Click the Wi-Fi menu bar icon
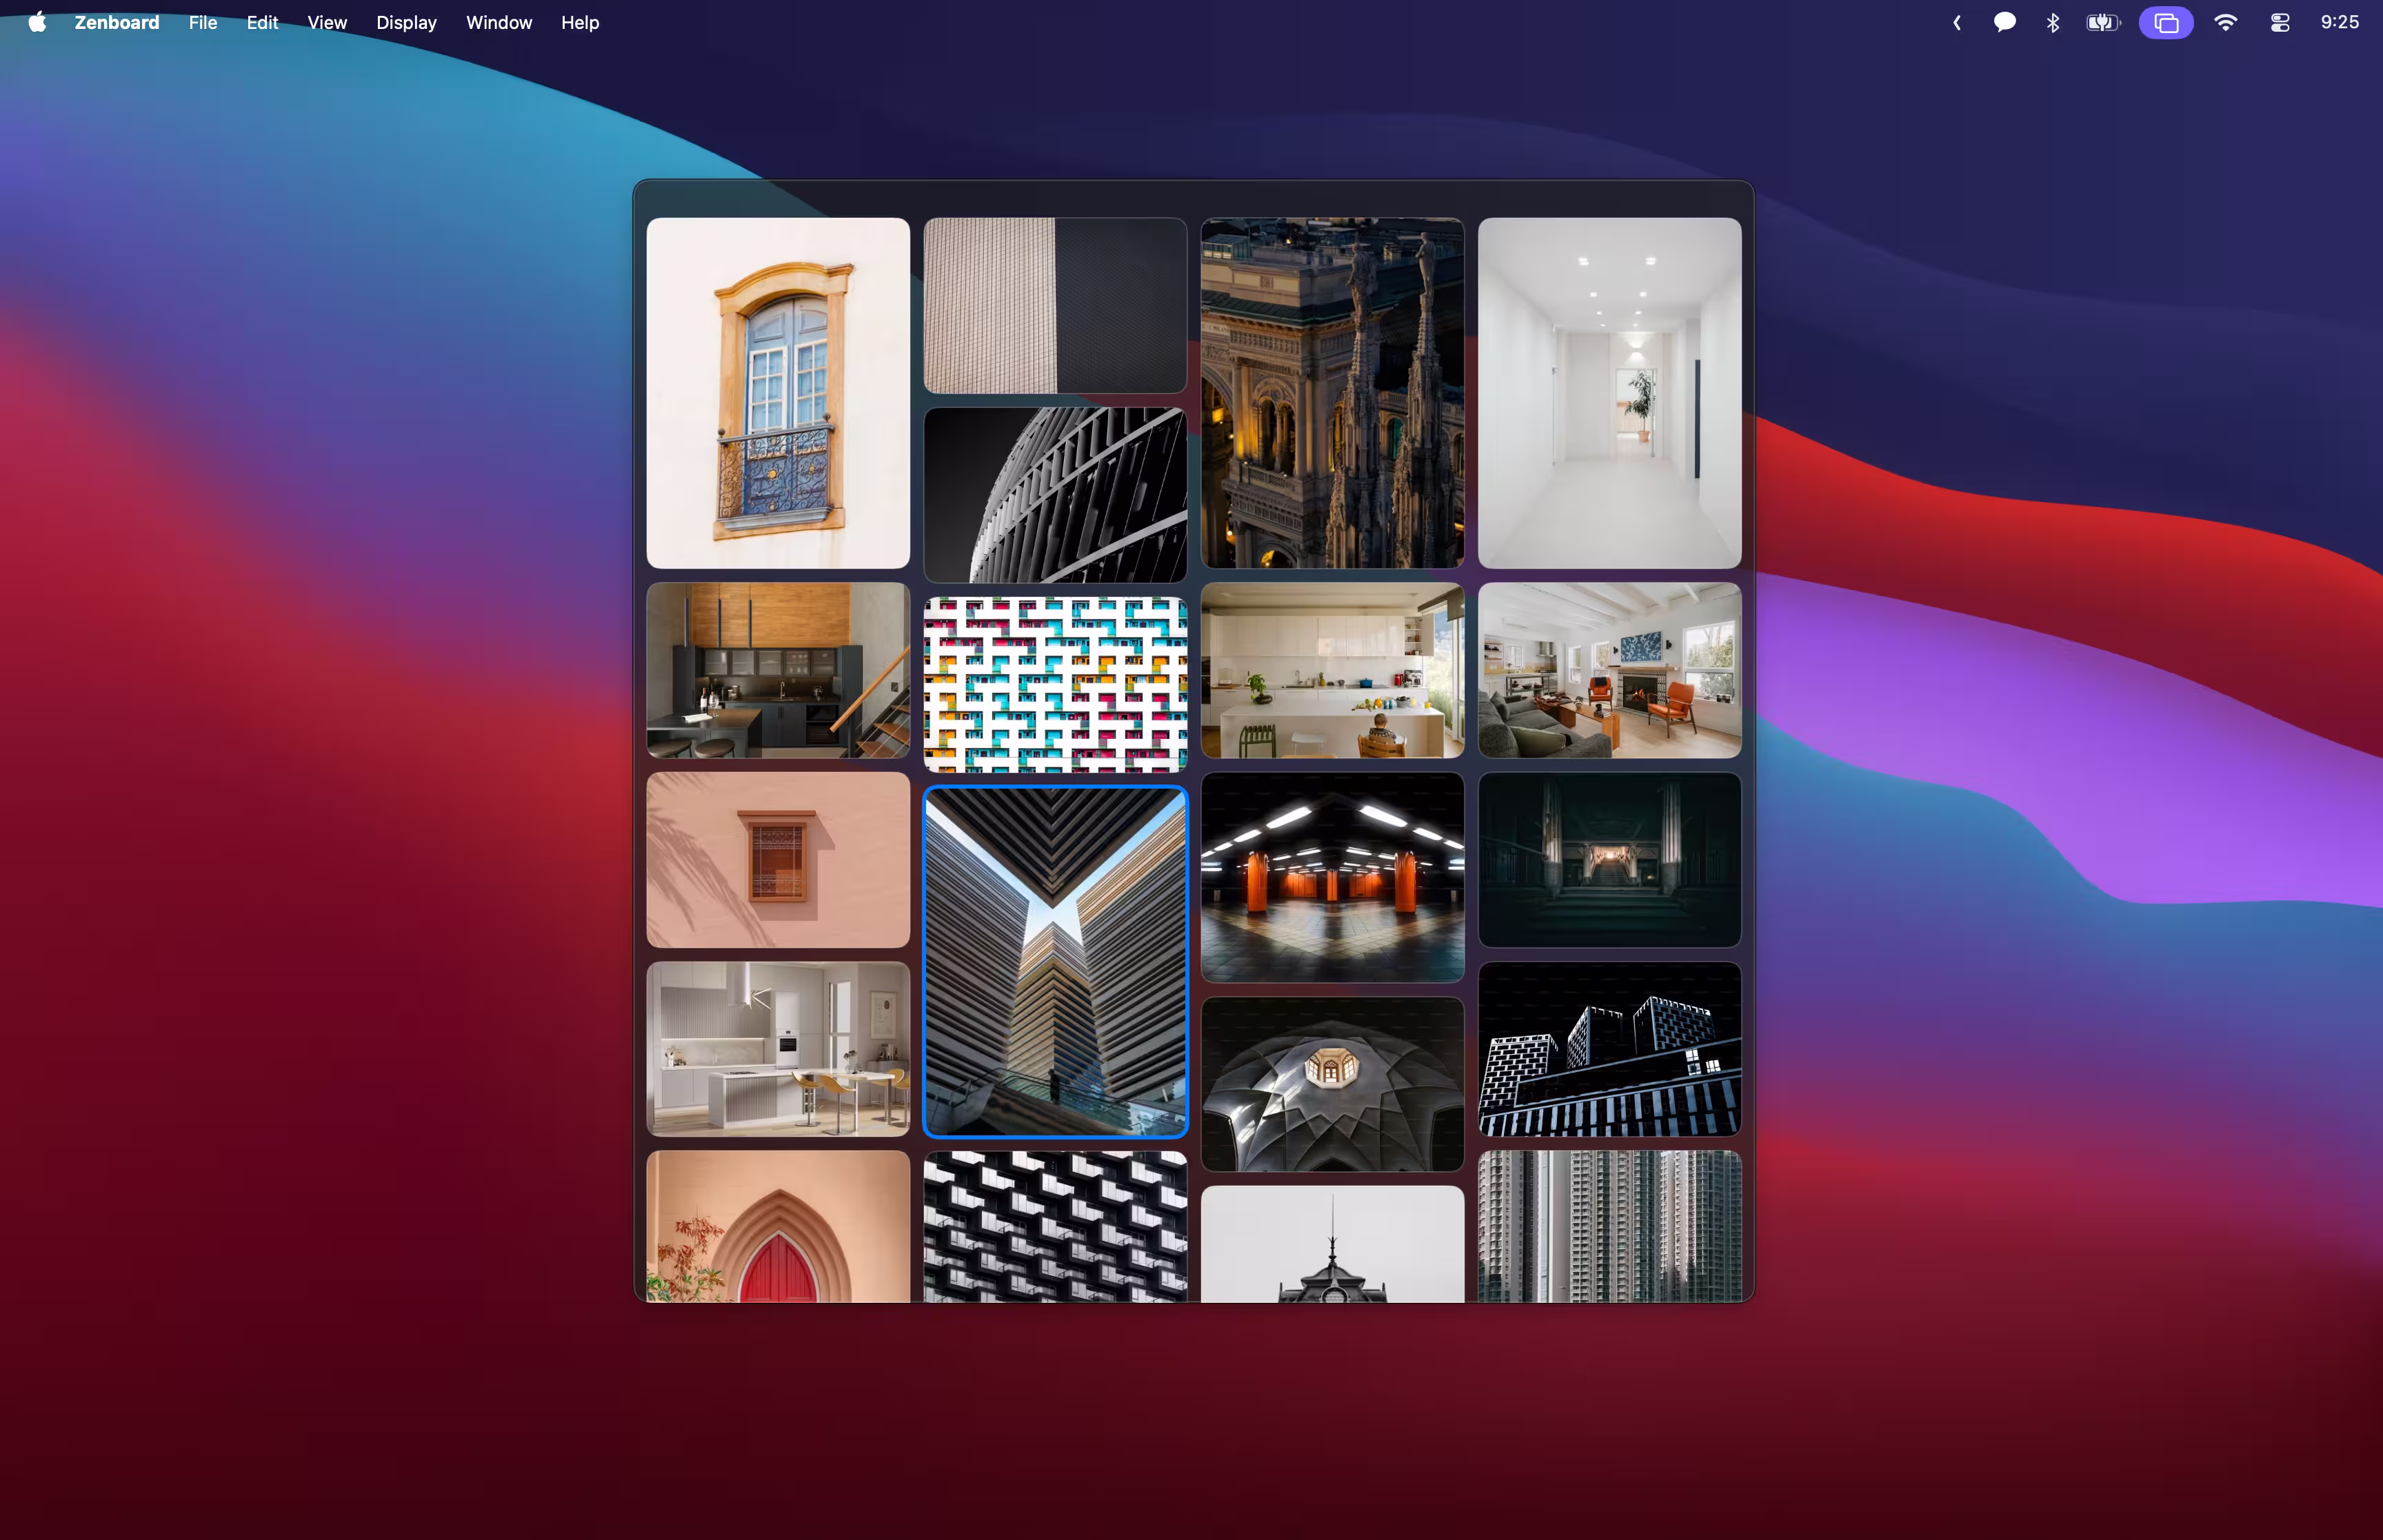 (x=2225, y=22)
